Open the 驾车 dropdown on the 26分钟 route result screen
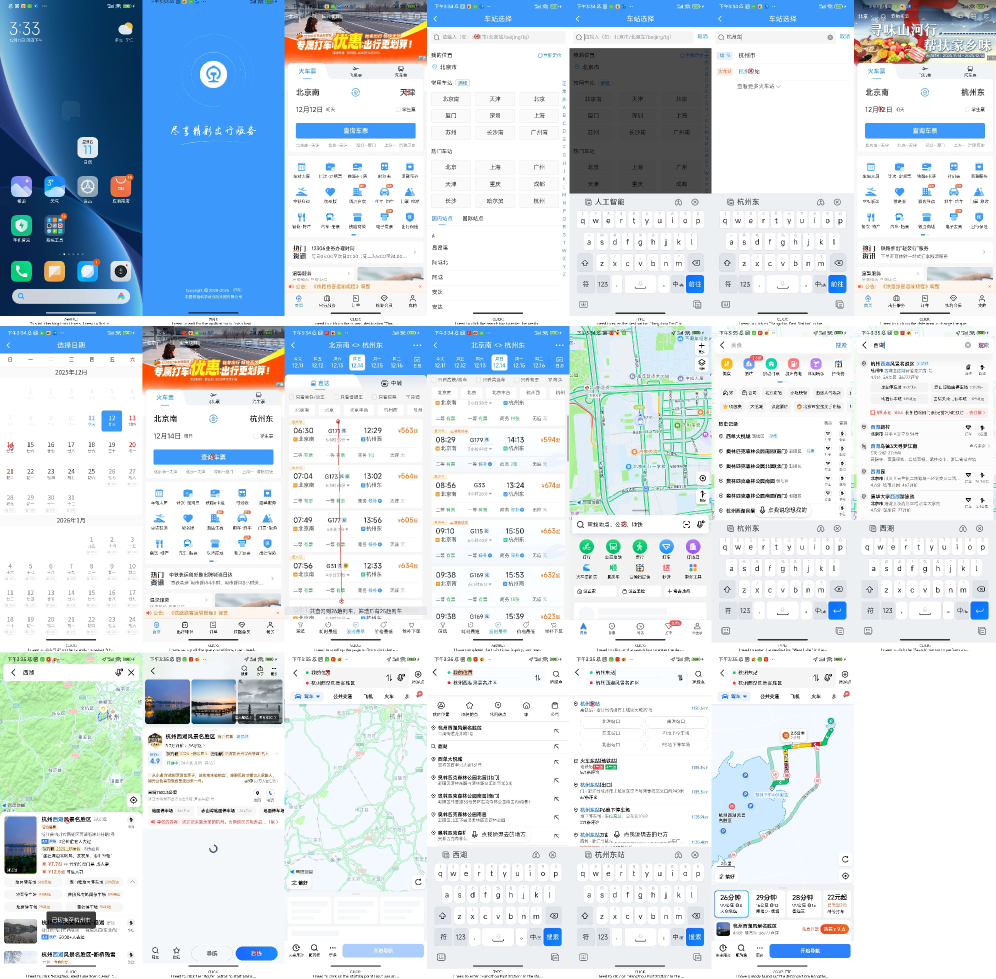The width and height of the screenshot is (996, 979). tap(733, 696)
